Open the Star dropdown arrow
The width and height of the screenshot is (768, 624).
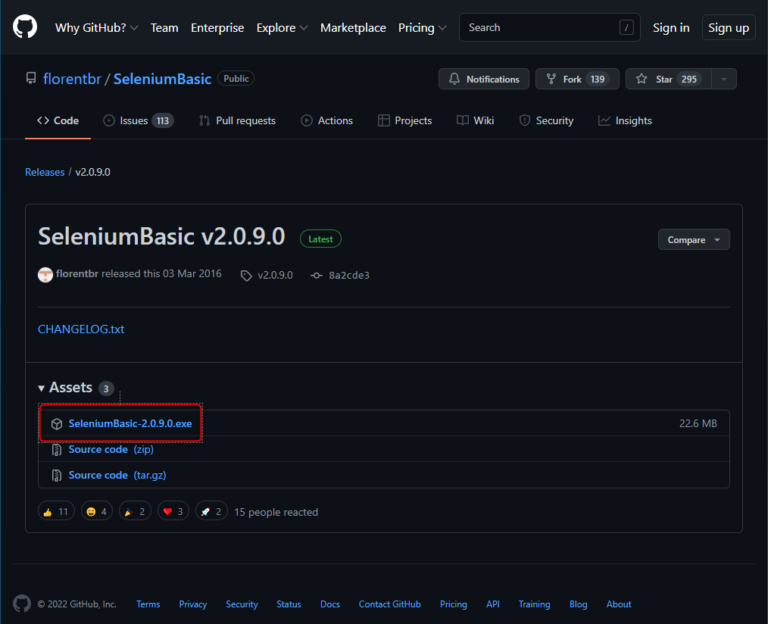point(725,79)
